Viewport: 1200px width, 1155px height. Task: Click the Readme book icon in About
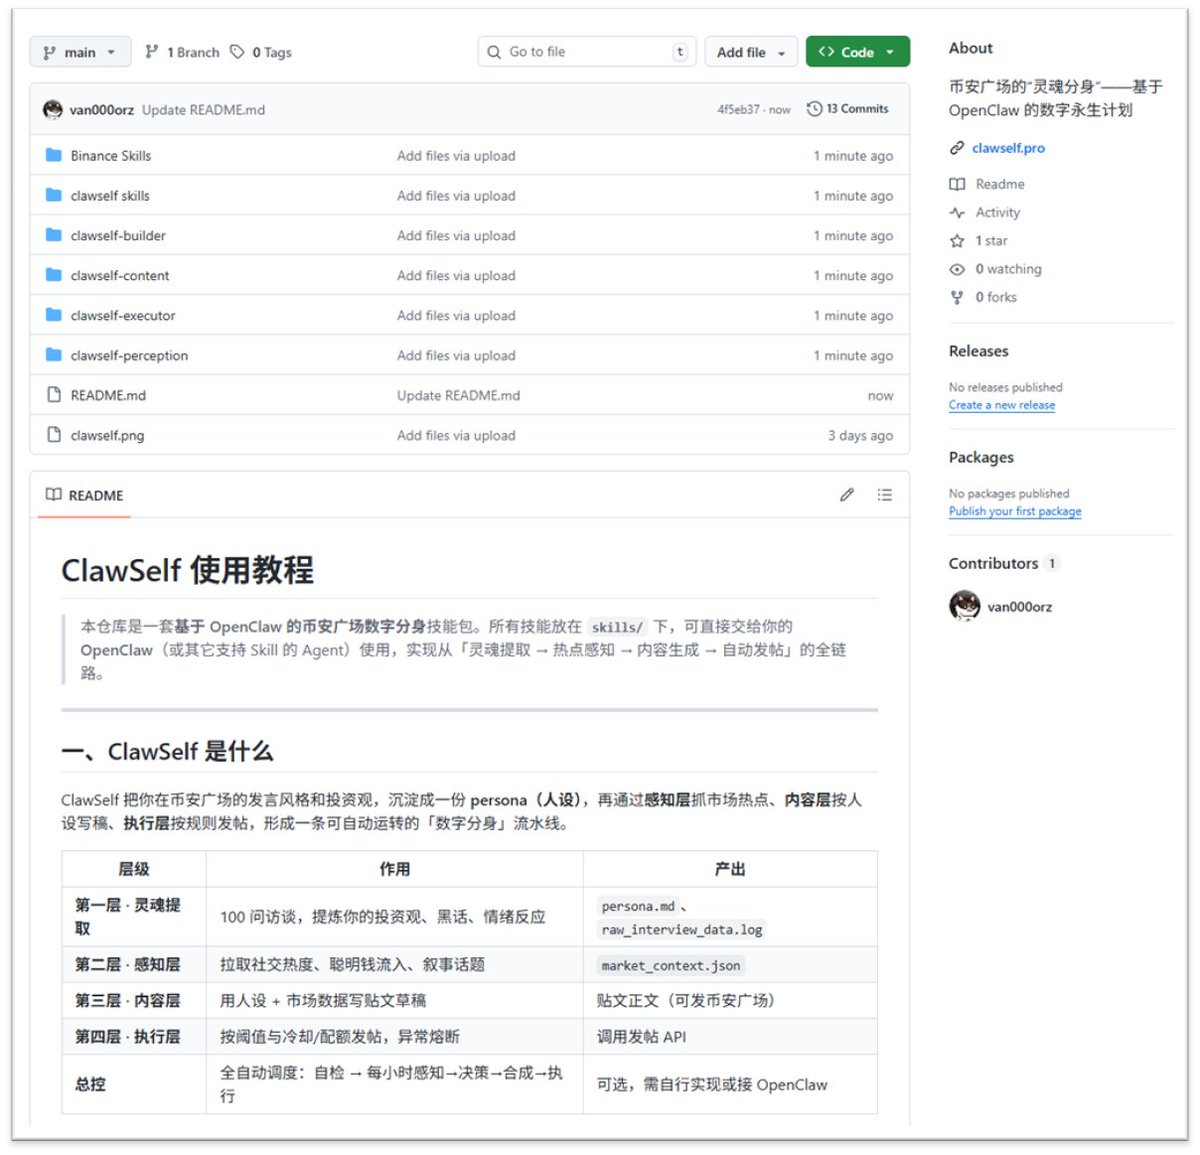(x=957, y=184)
